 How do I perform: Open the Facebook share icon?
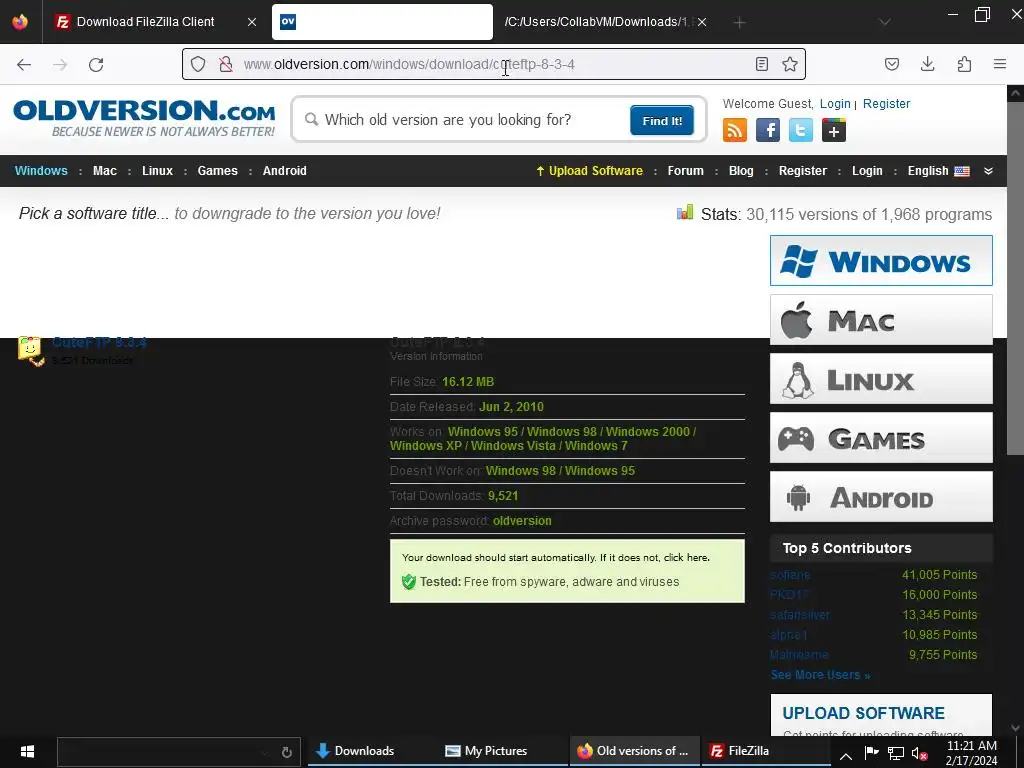(x=768, y=130)
